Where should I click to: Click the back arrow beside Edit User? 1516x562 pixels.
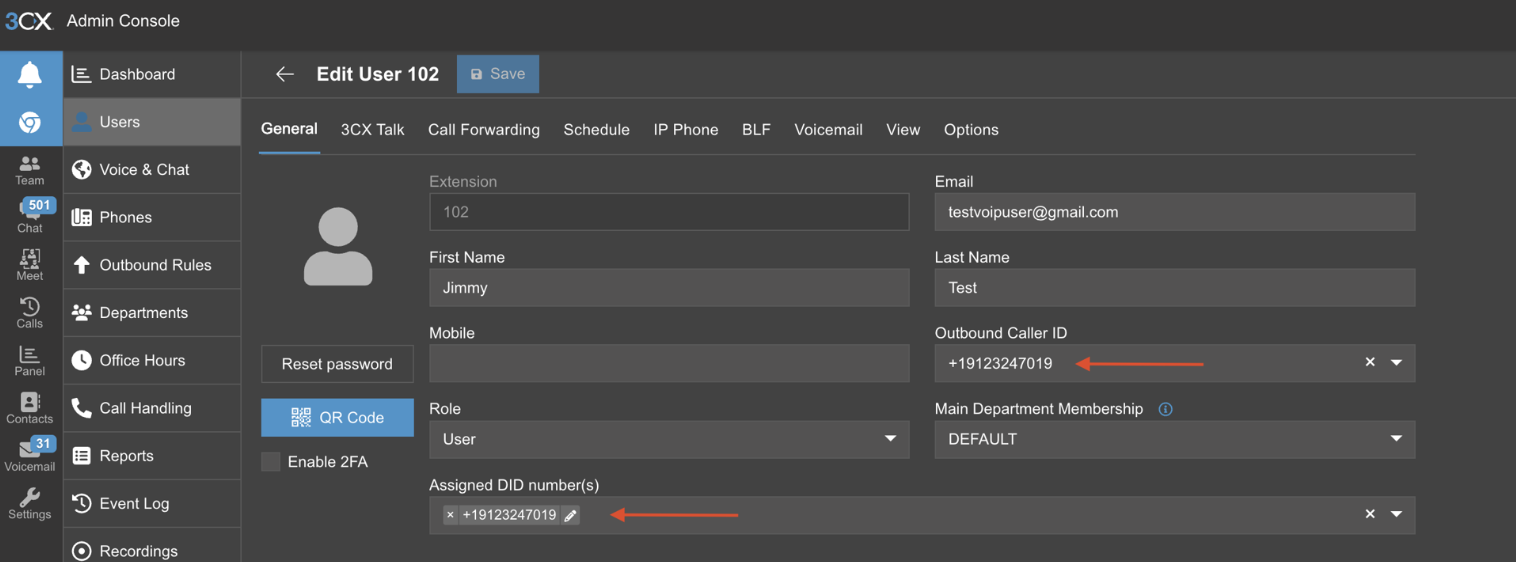tap(285, 74)
